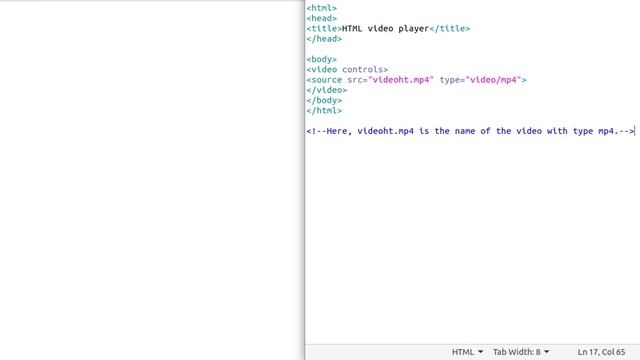Screen dimensions: 640x360
Task: Click the word 'source' in the source tag
Action: point(327,80)
